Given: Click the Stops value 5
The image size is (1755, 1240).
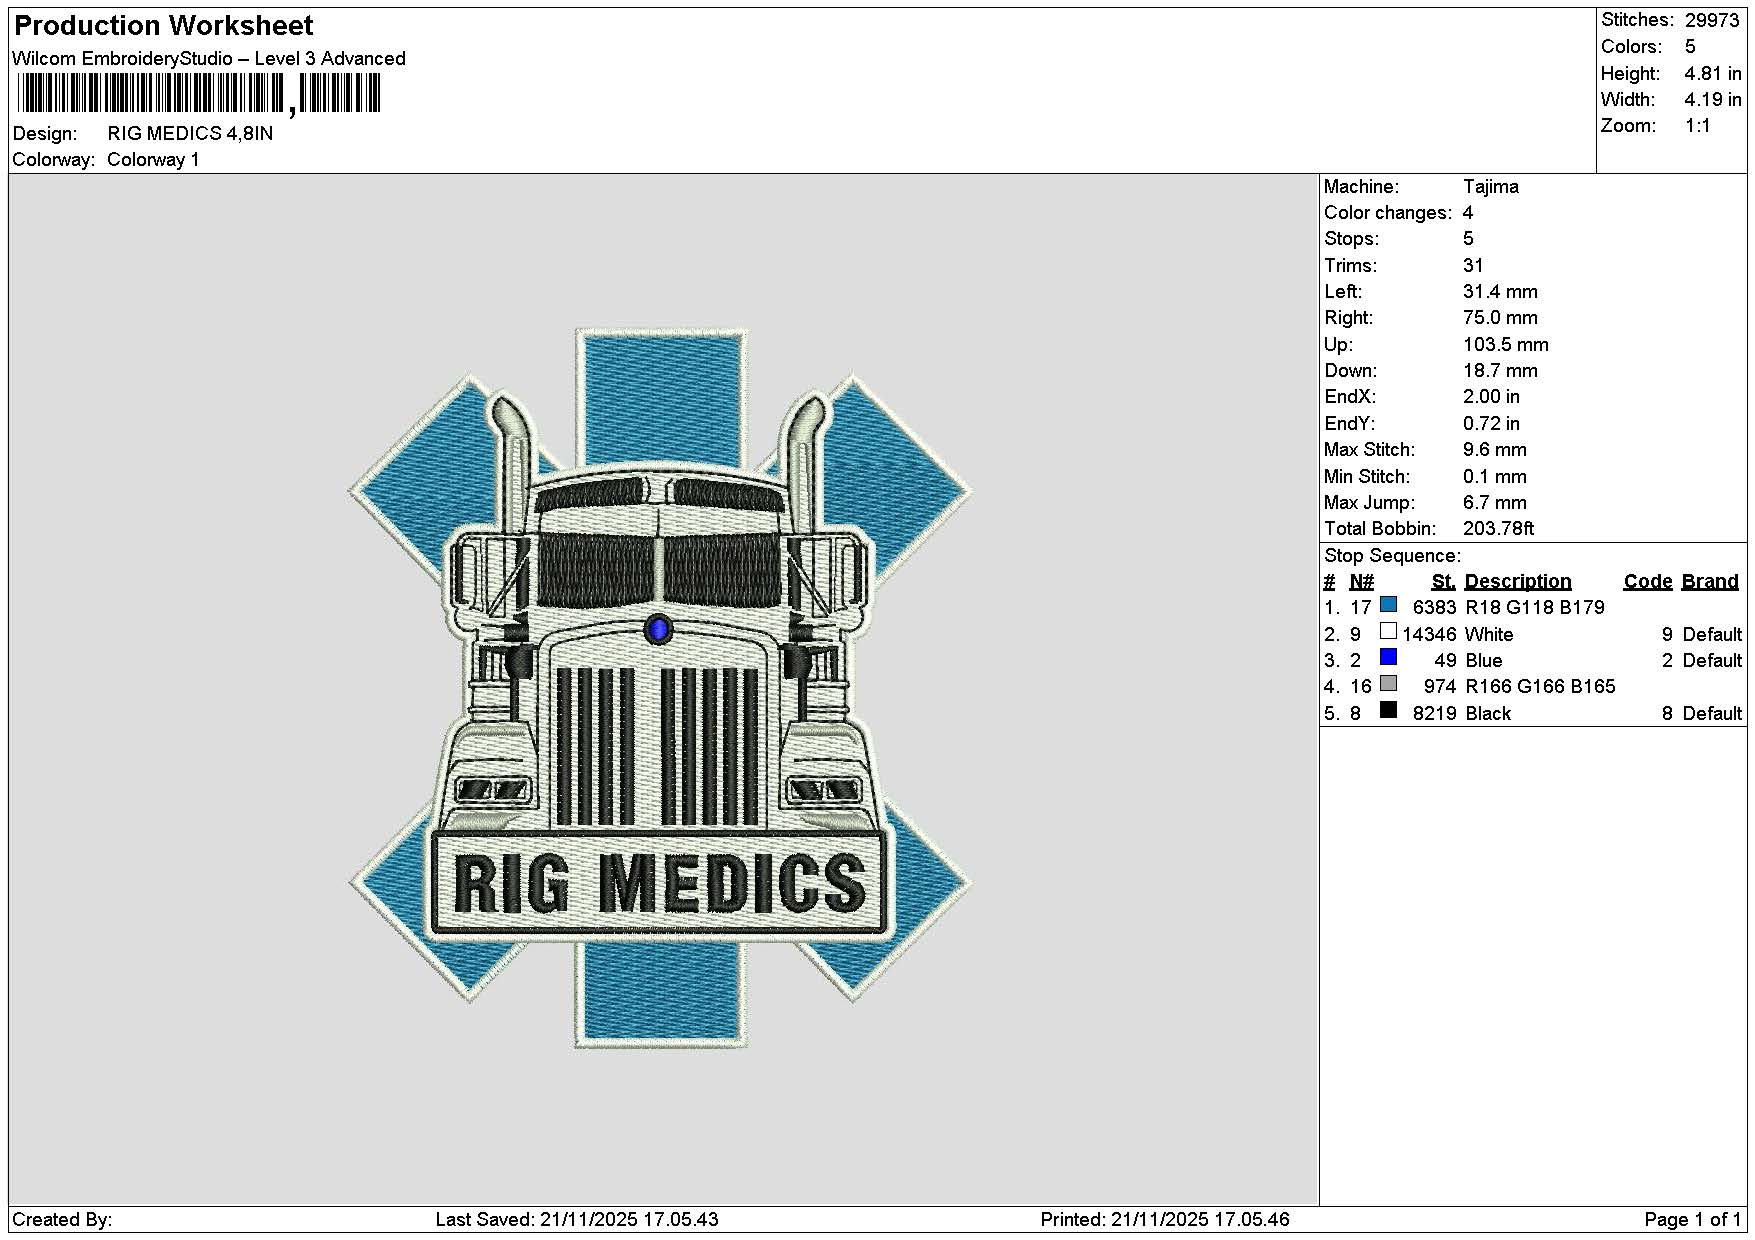Looking at the screenshot, I should [x=1468, y=238].
